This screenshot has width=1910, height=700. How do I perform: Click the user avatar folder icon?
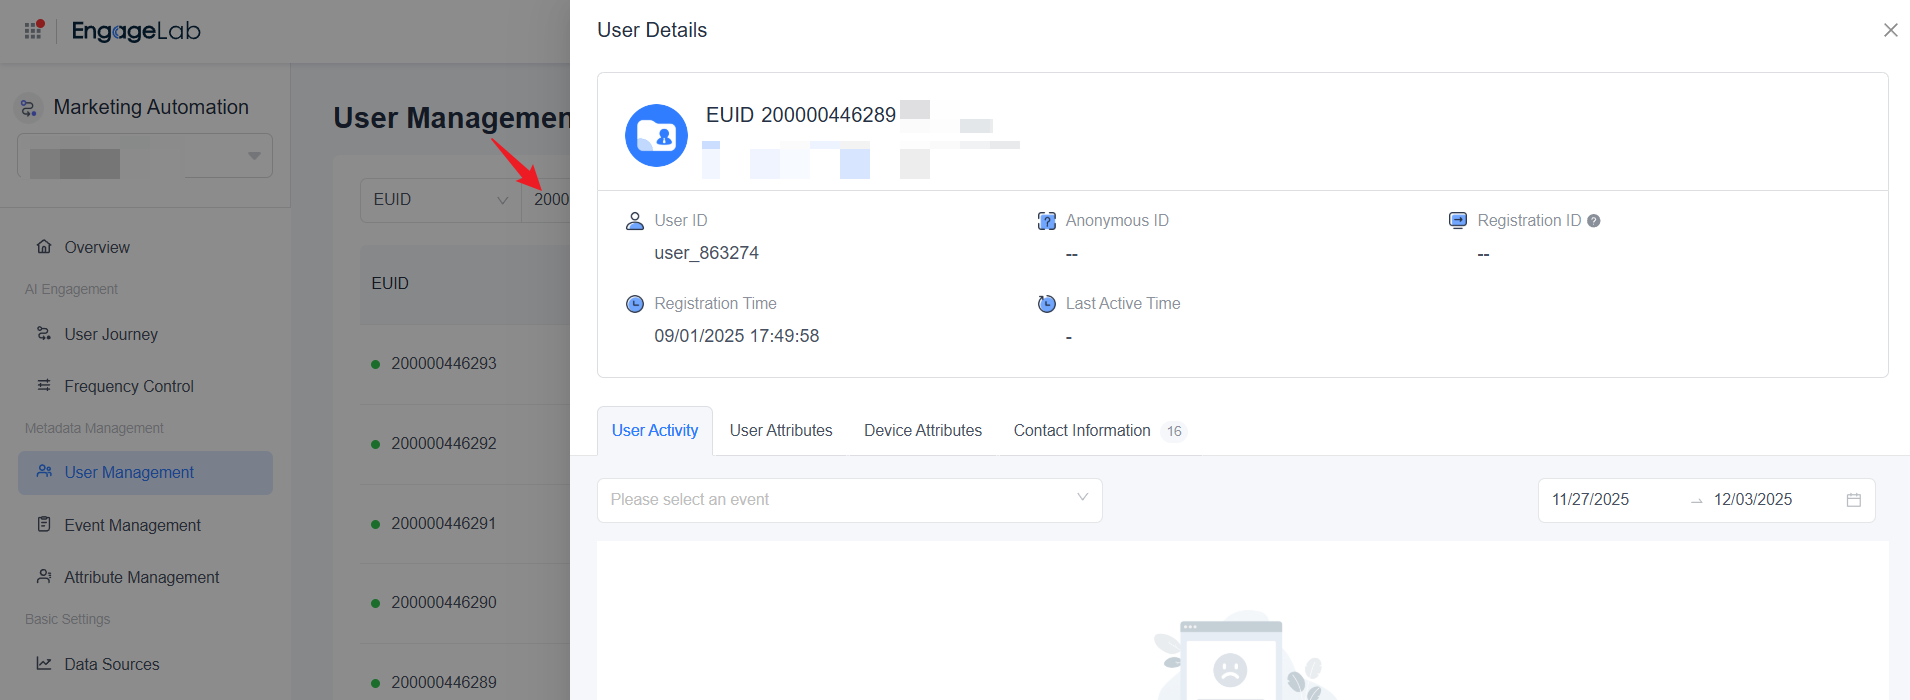[656, 135]
